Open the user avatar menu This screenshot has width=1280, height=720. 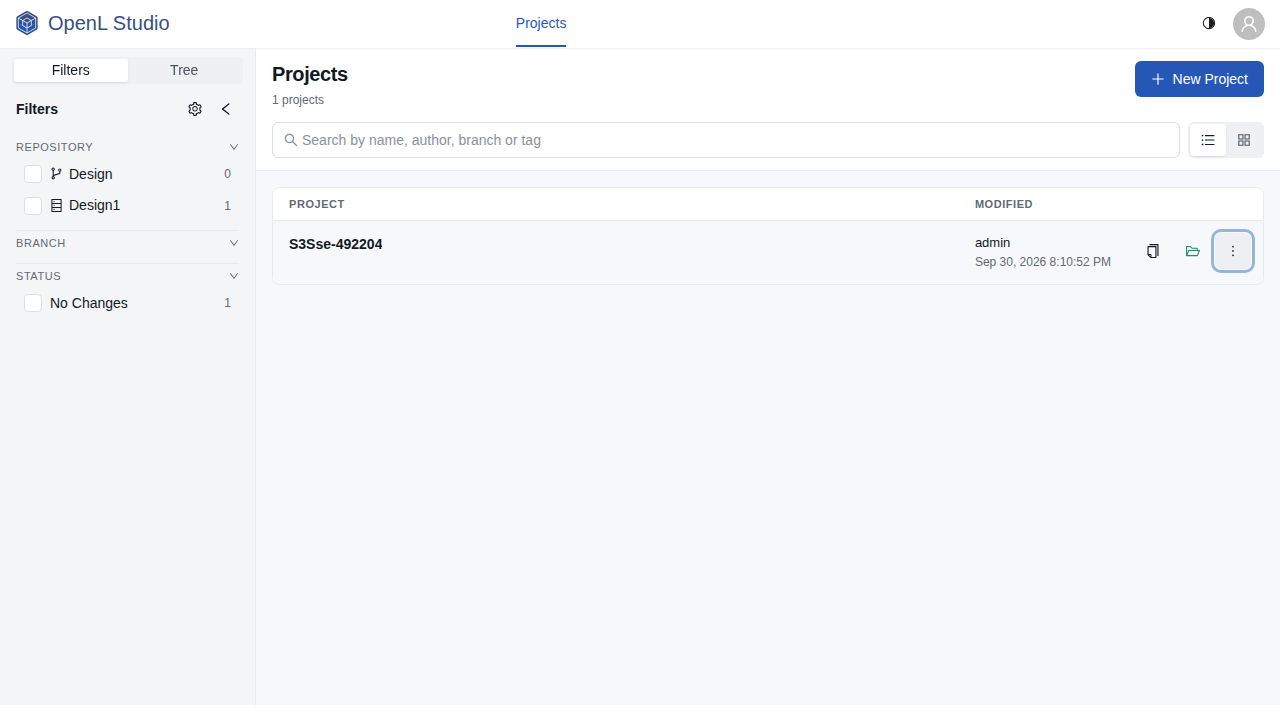[x=1249, y=24]
